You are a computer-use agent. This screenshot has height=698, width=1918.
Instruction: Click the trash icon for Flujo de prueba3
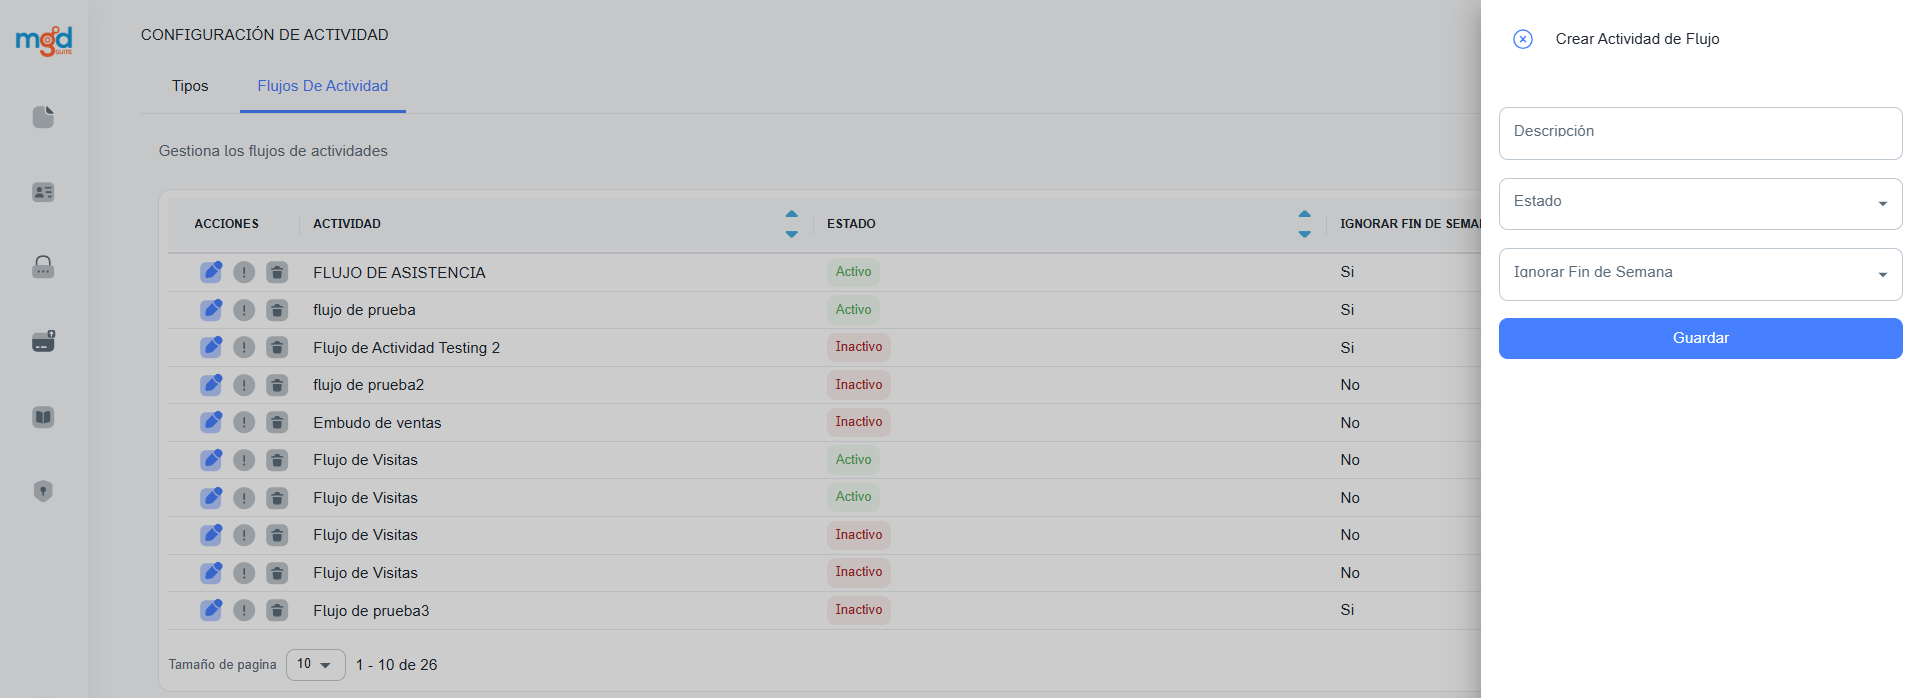pos(277,610)
